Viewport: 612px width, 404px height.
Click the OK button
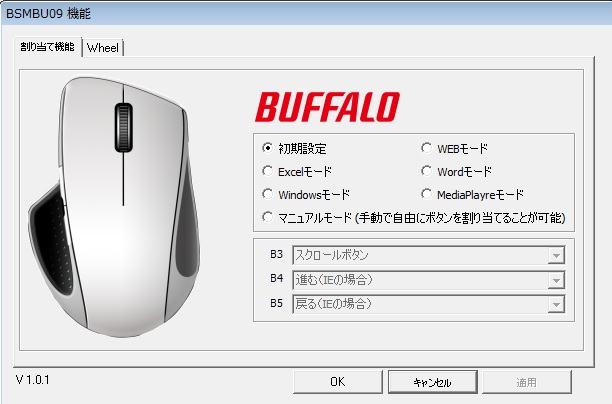(x=338, y=382)
